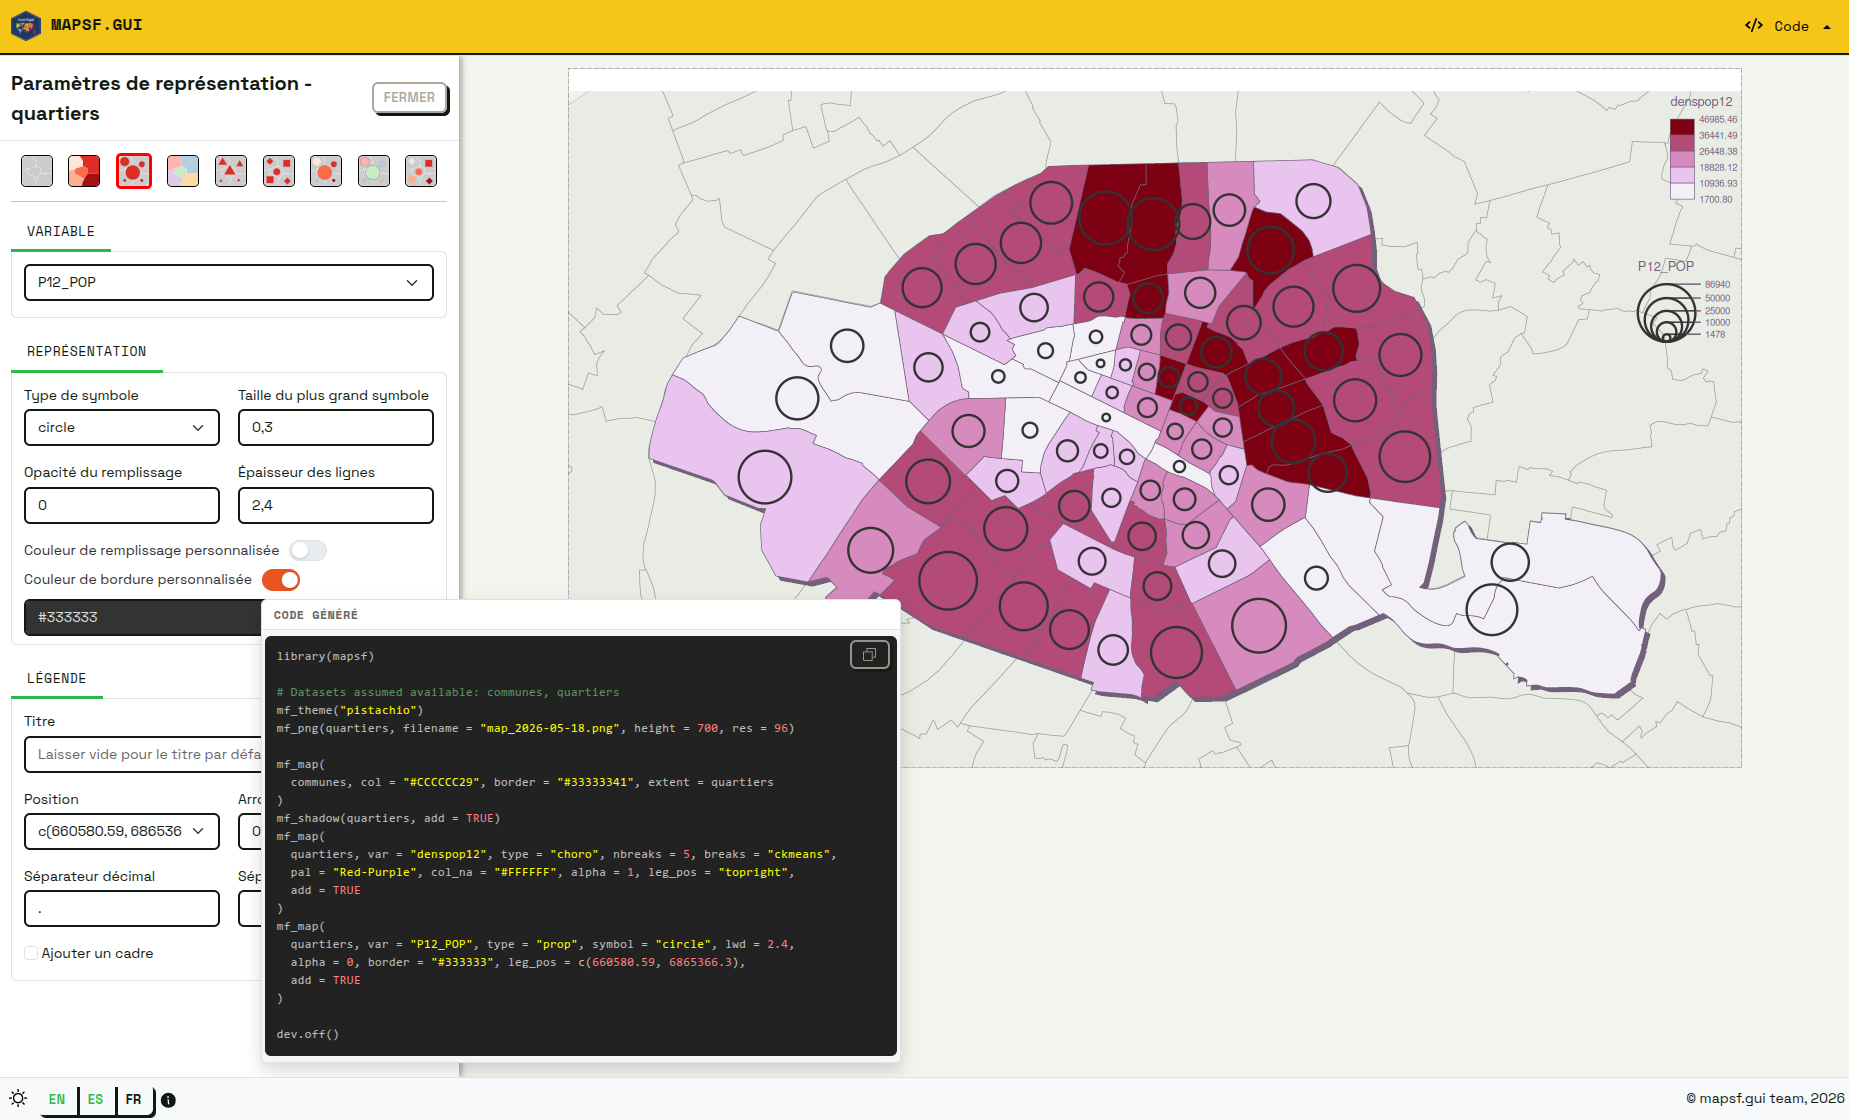The height and width of the screenshot is (1120, 1849).
Task: Select the base map layer type icon
Action: pyautogui.click(x=37, y=171)
